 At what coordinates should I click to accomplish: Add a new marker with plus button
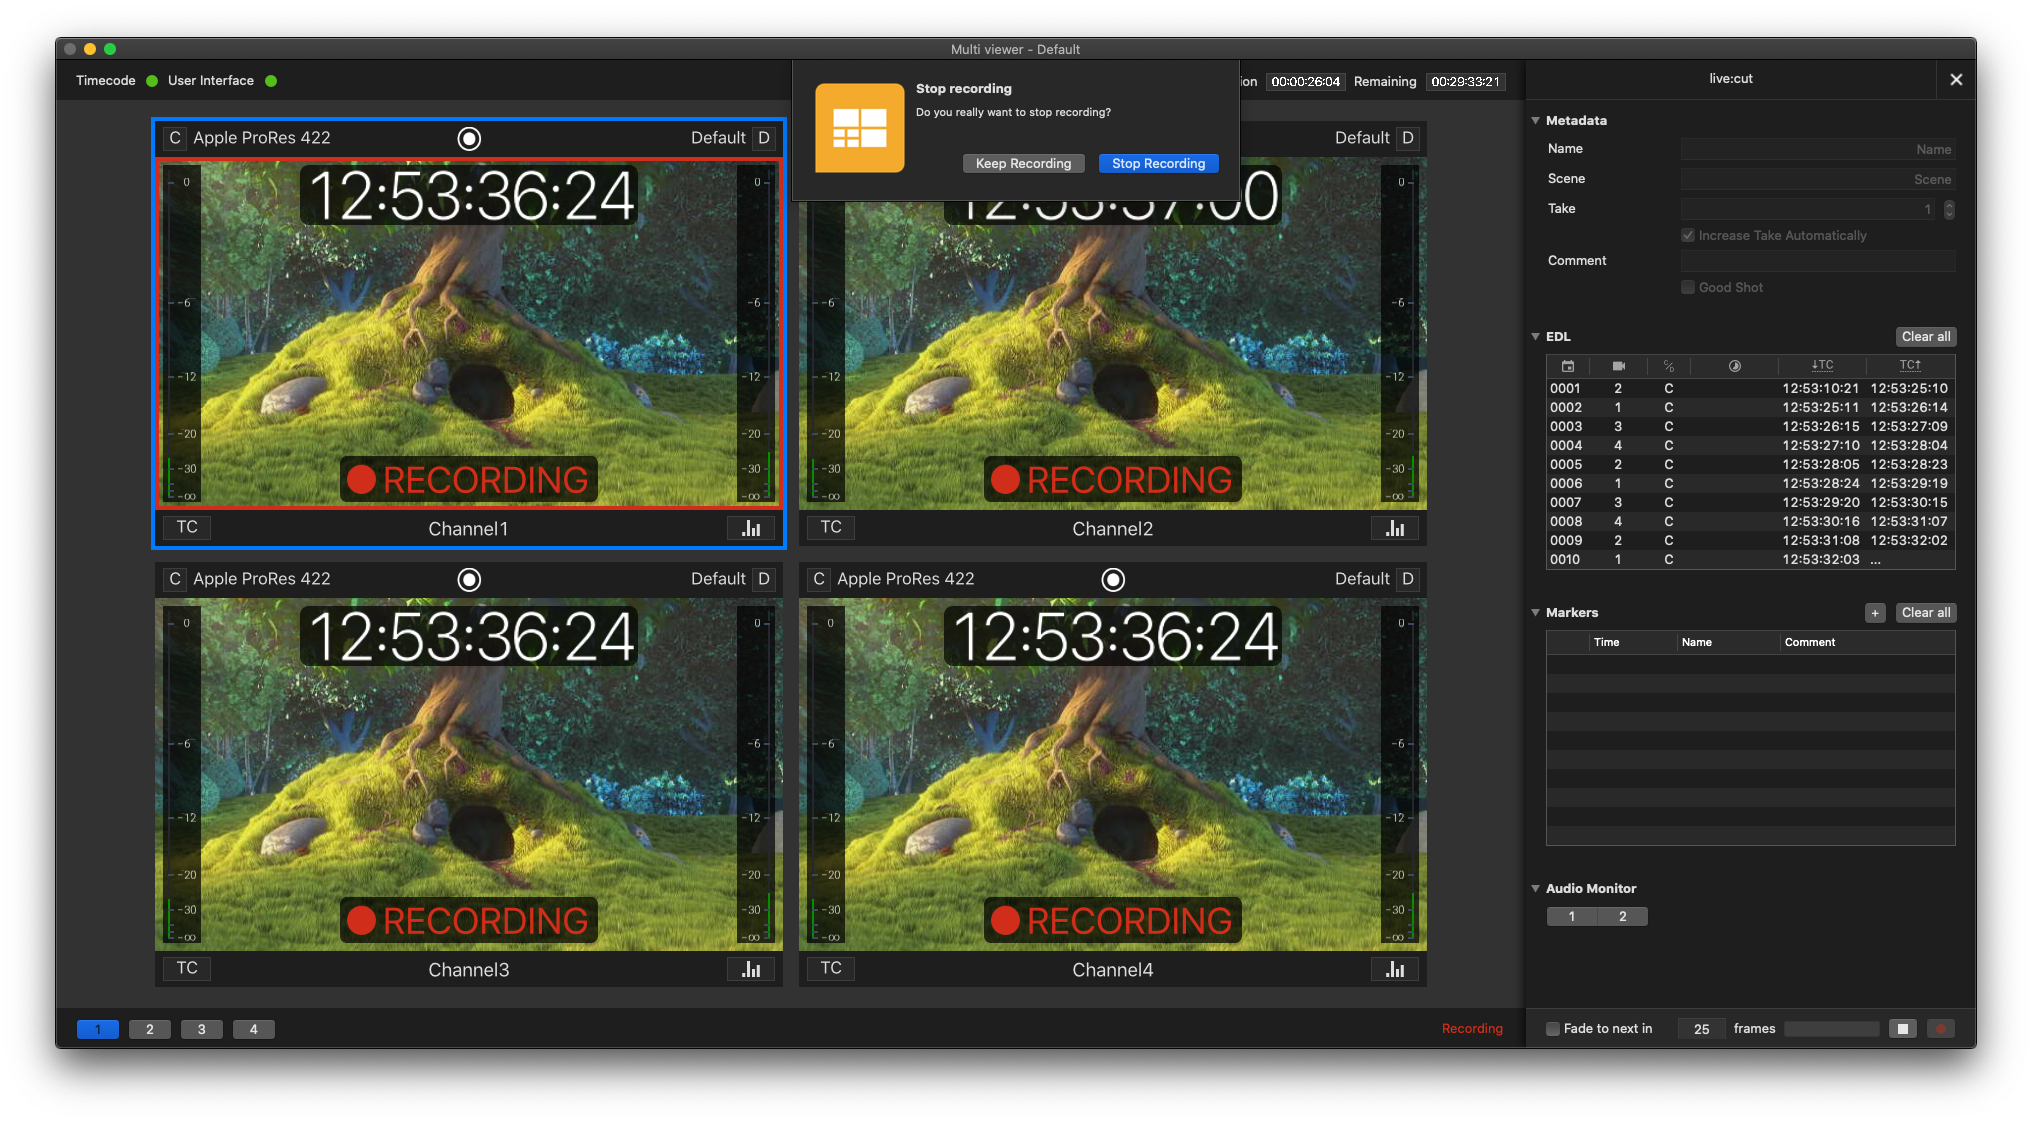point(1875,613)
